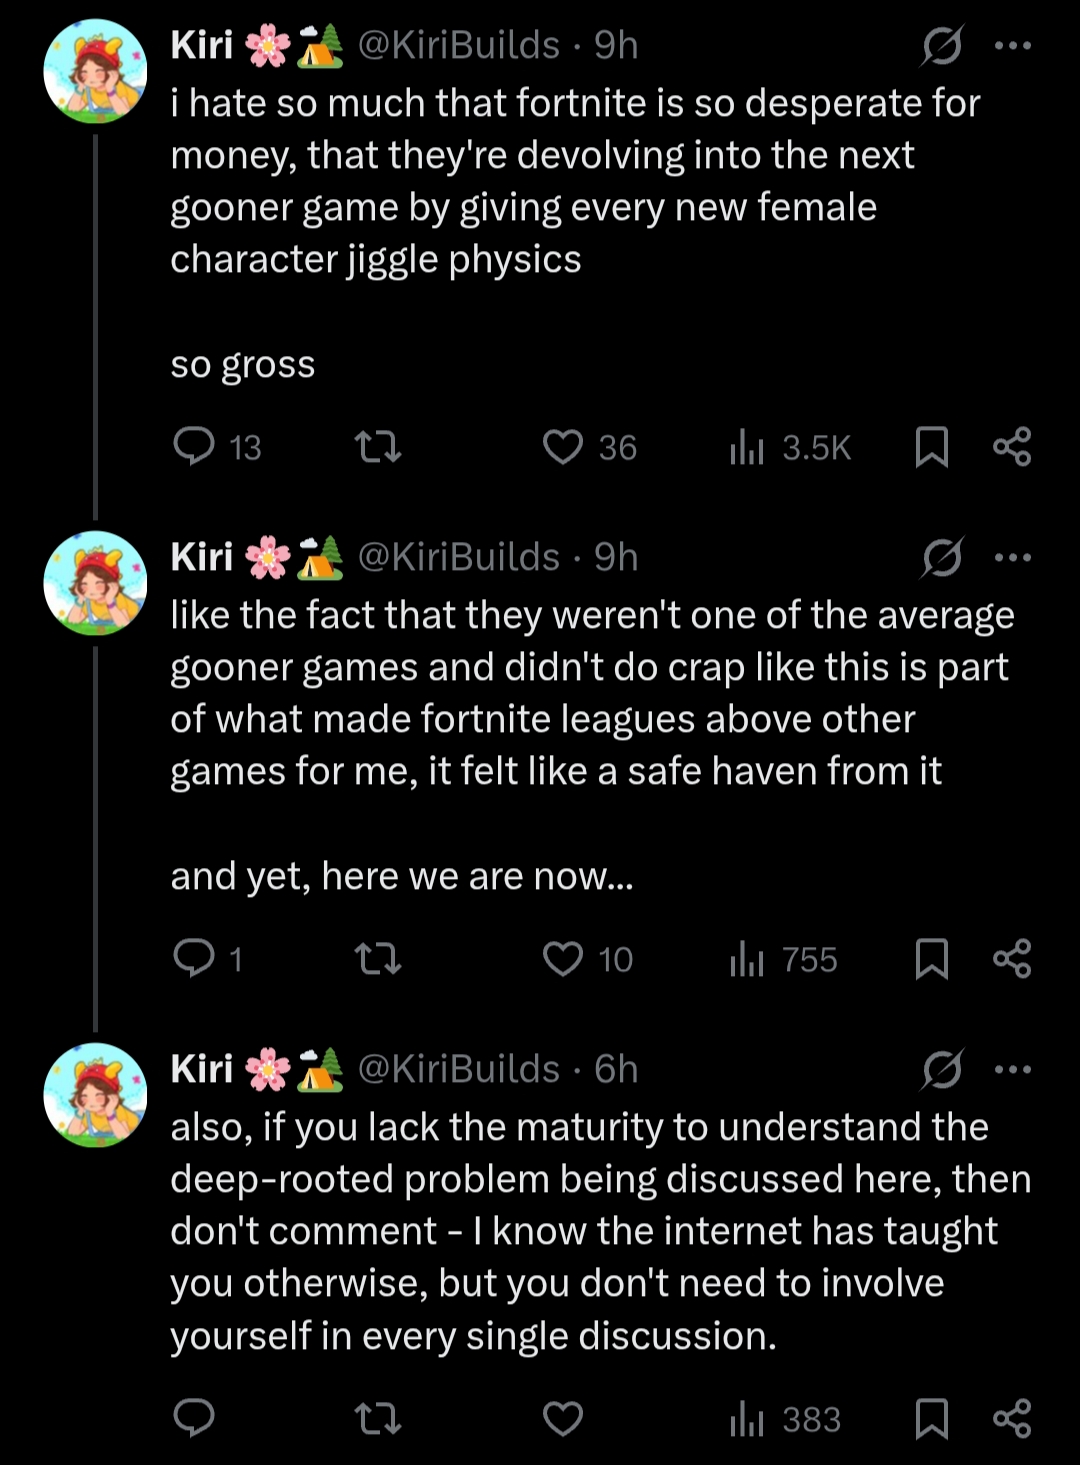Viewport: 1080px width, 1465px height.
Task: View analytics of tweet with 3.5K views
Action: point(790,447)
